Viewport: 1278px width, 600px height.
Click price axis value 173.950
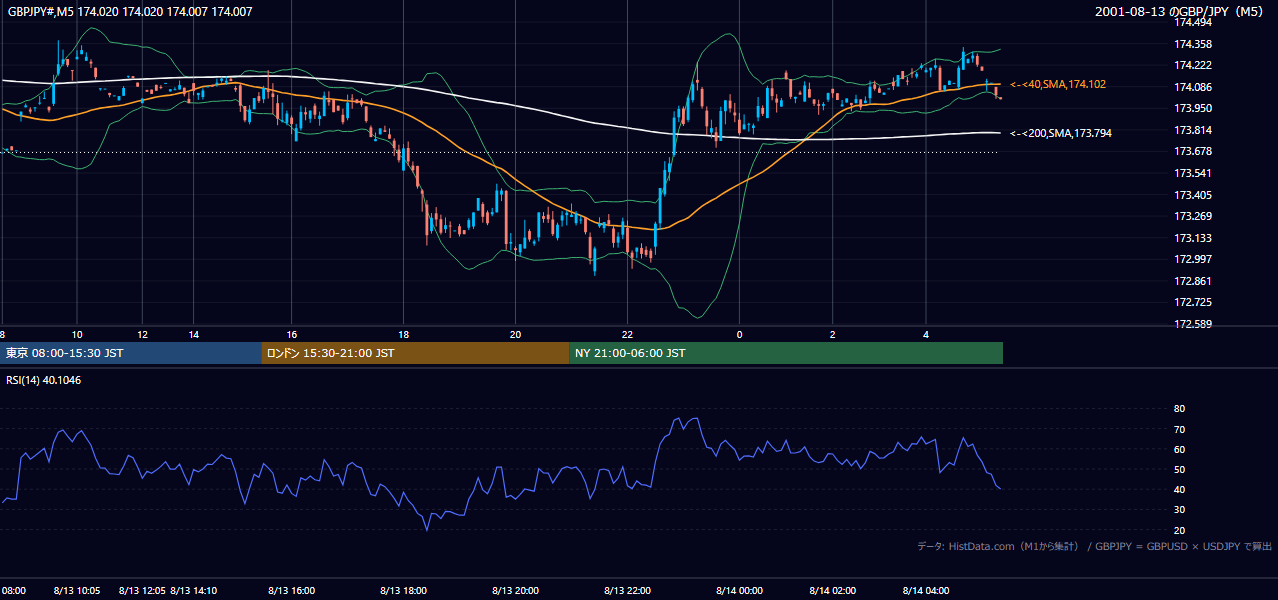(x=1192, y=108)
